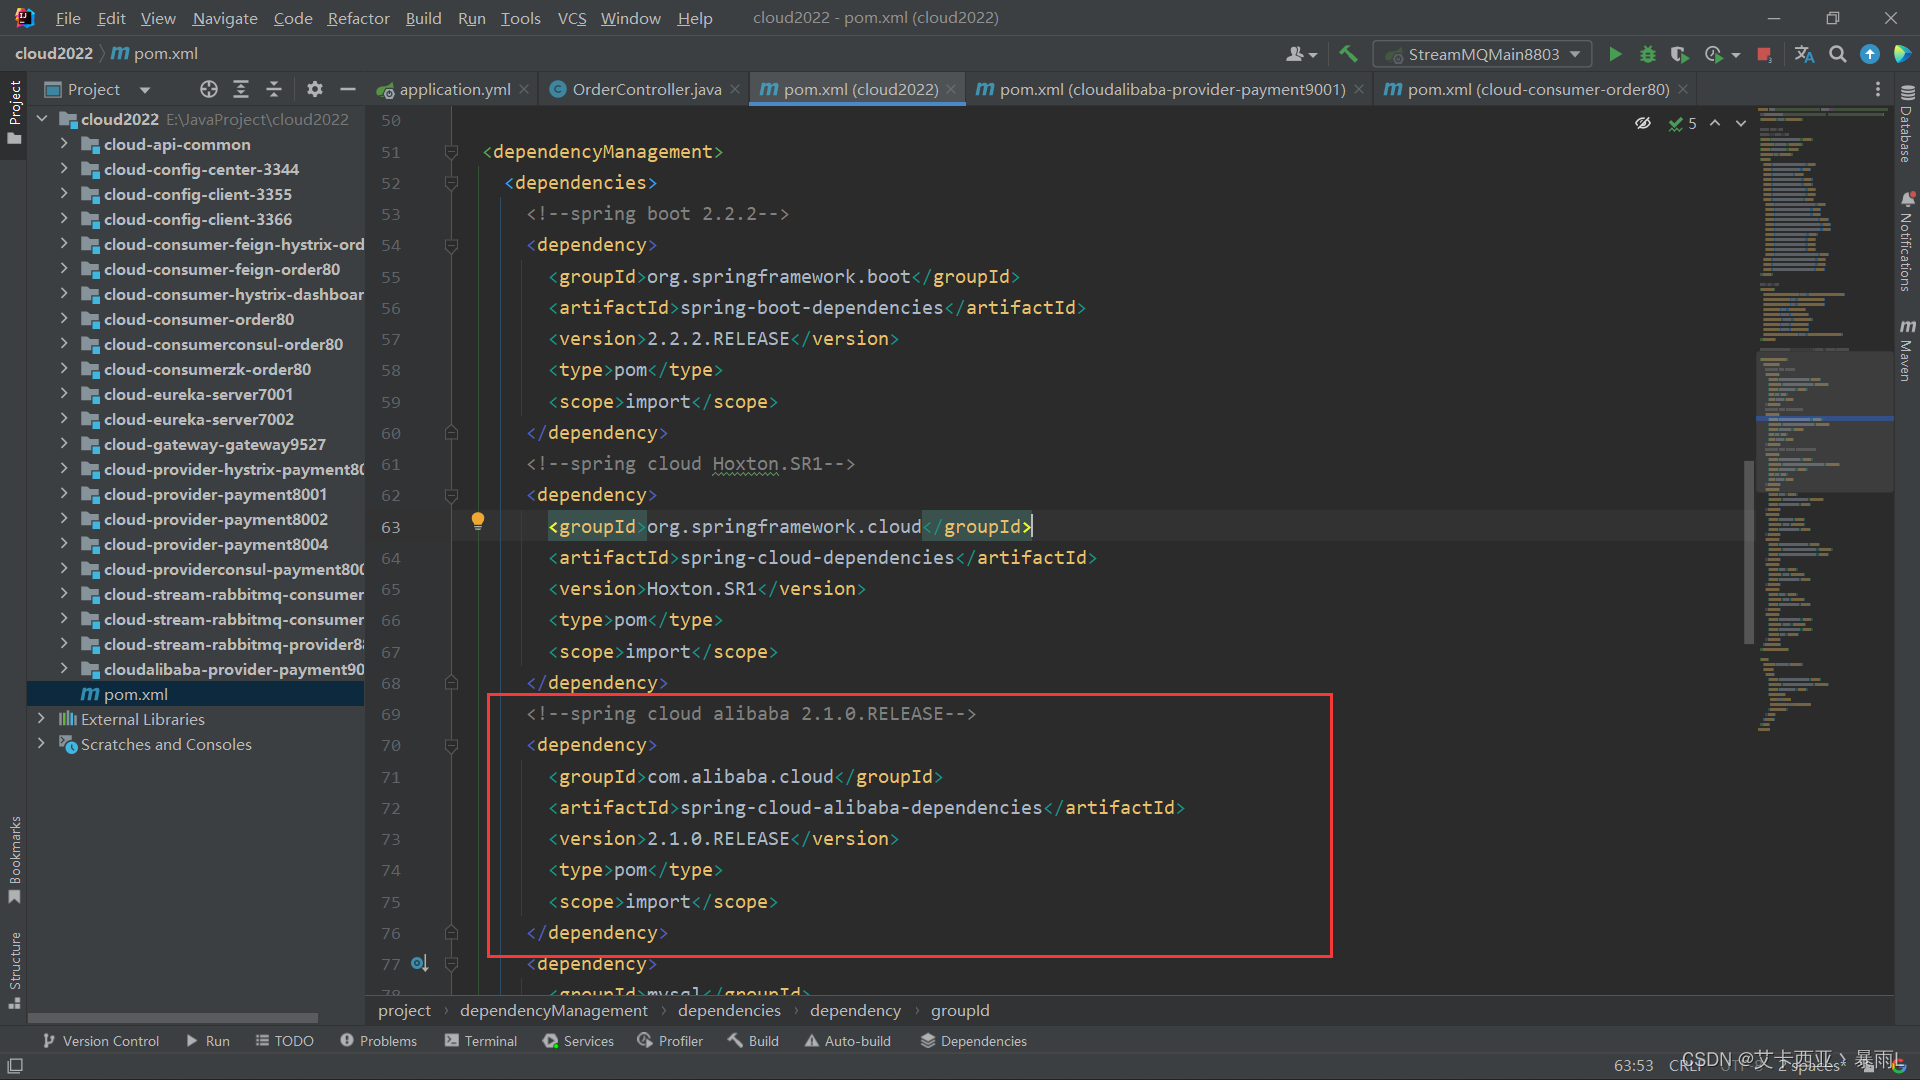Toggle reader mode eye icon
The image size is (1920, 1080).
[x=1643, y=123]
